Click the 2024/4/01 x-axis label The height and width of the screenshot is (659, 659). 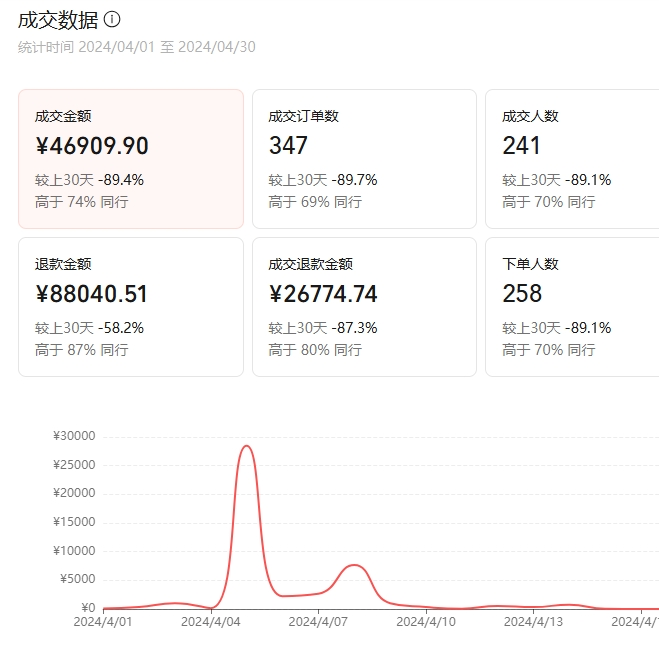pyautogui.click(x=103, y=621)
